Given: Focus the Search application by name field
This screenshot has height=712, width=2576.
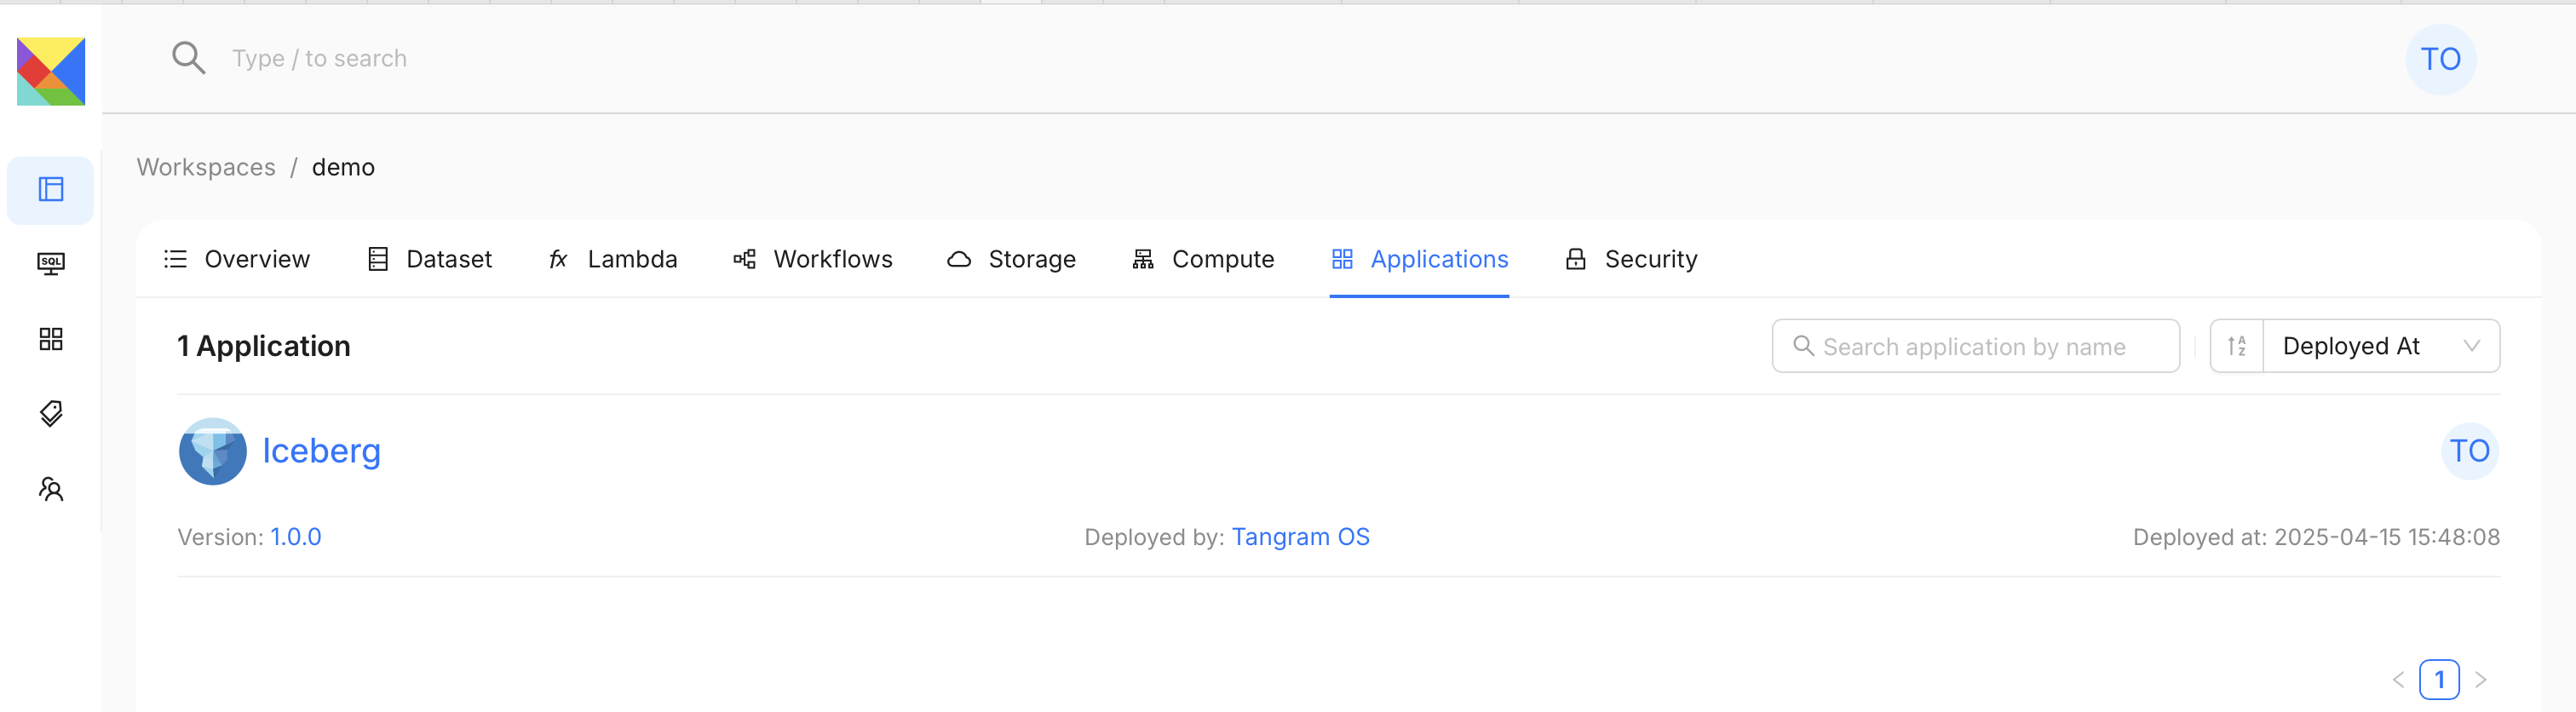Looking at the screenshot, I should 1975,346.
